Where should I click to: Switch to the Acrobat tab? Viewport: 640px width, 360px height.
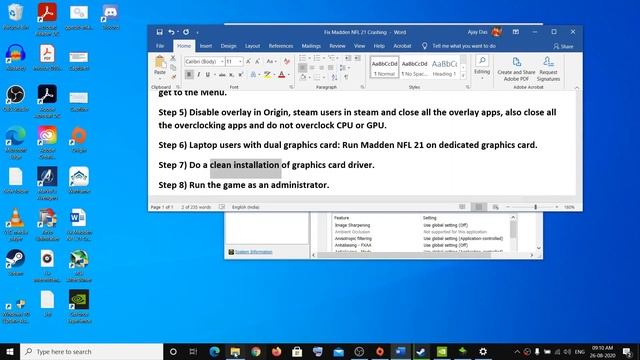[x=402, y=46]
